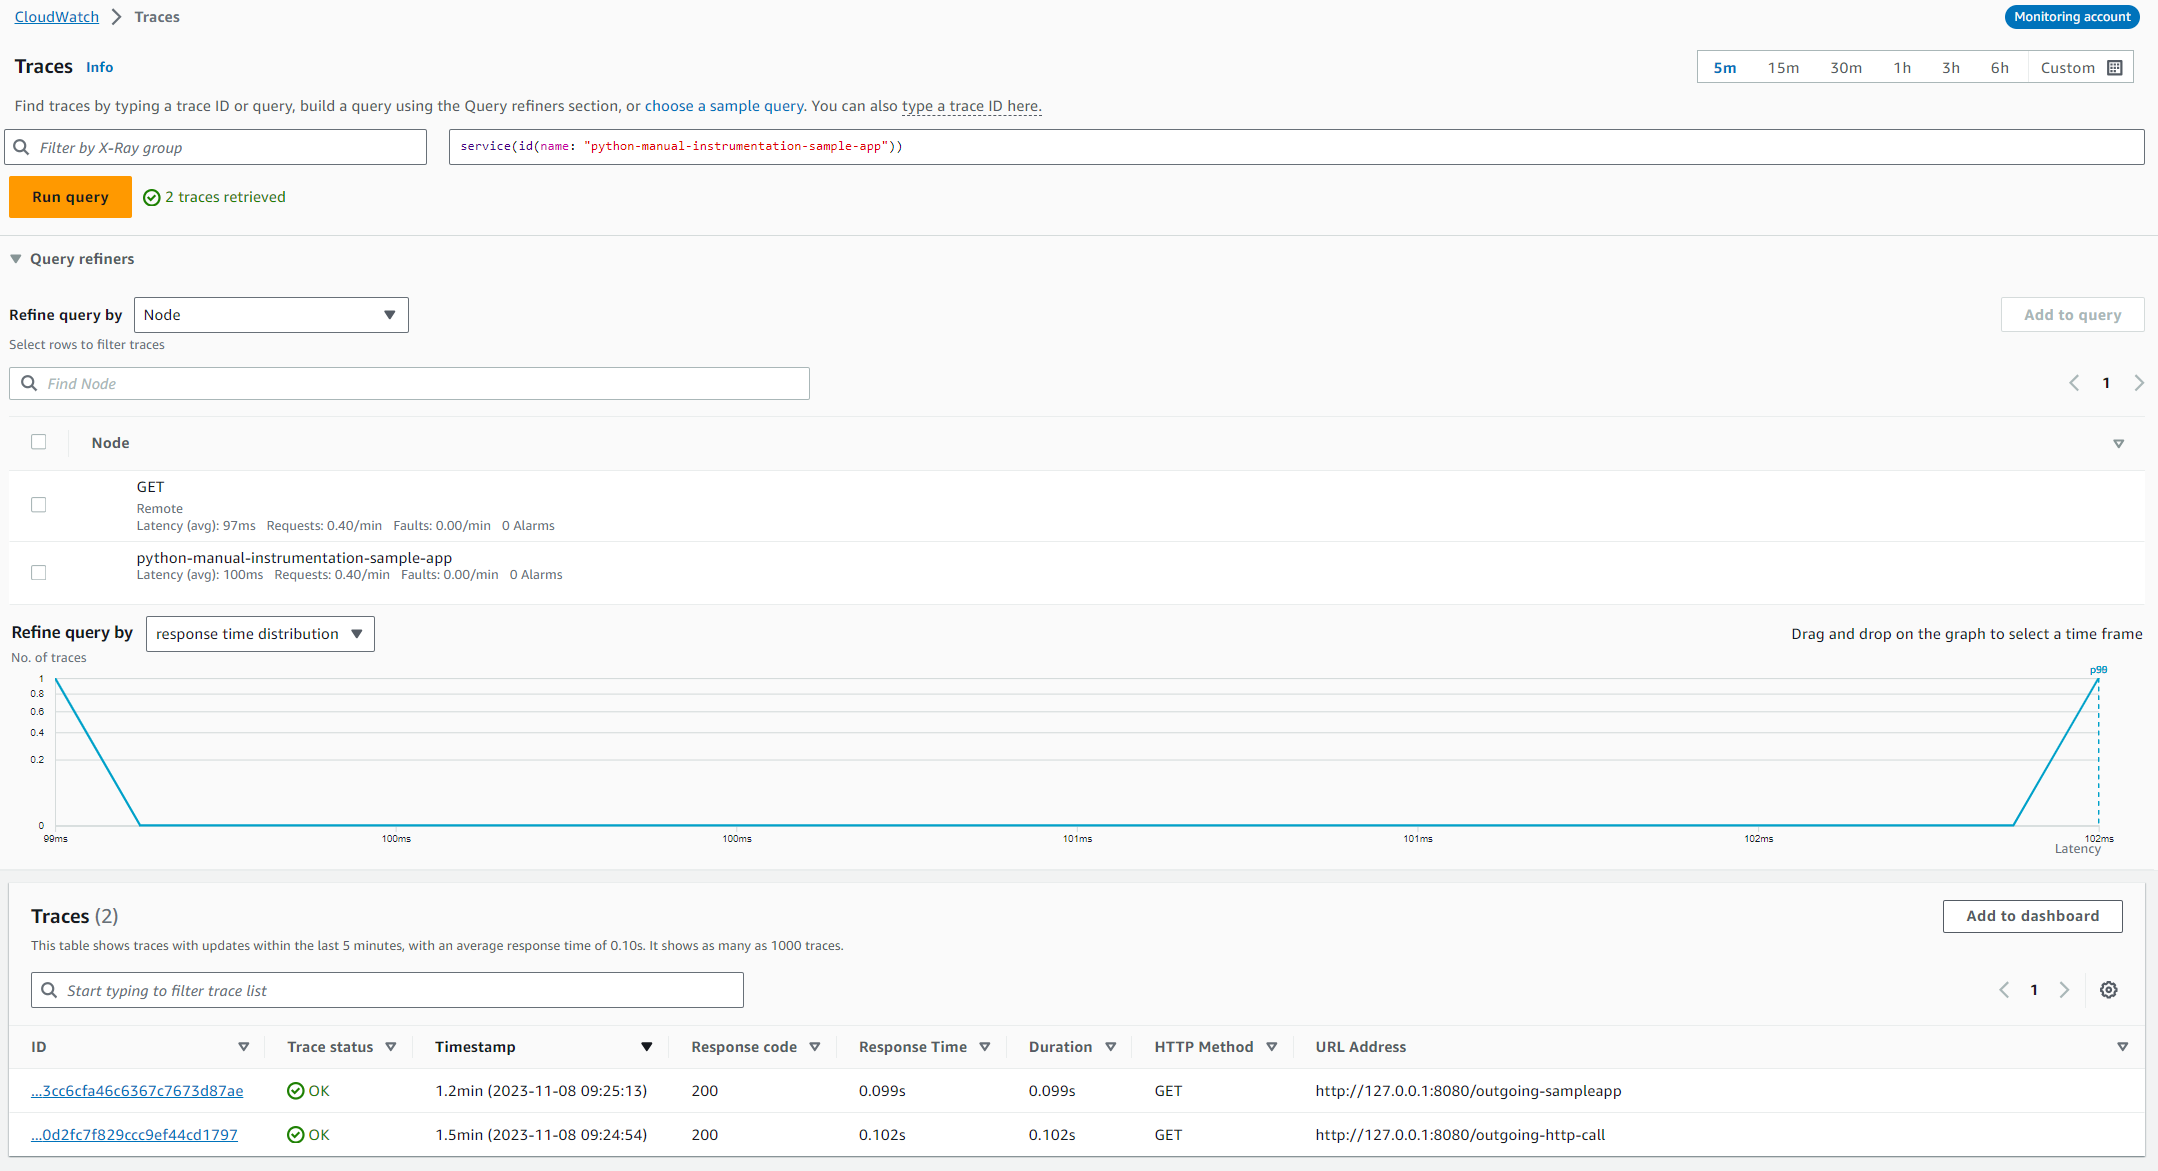Go to previous page of Node list

[x=2073, y=383]
